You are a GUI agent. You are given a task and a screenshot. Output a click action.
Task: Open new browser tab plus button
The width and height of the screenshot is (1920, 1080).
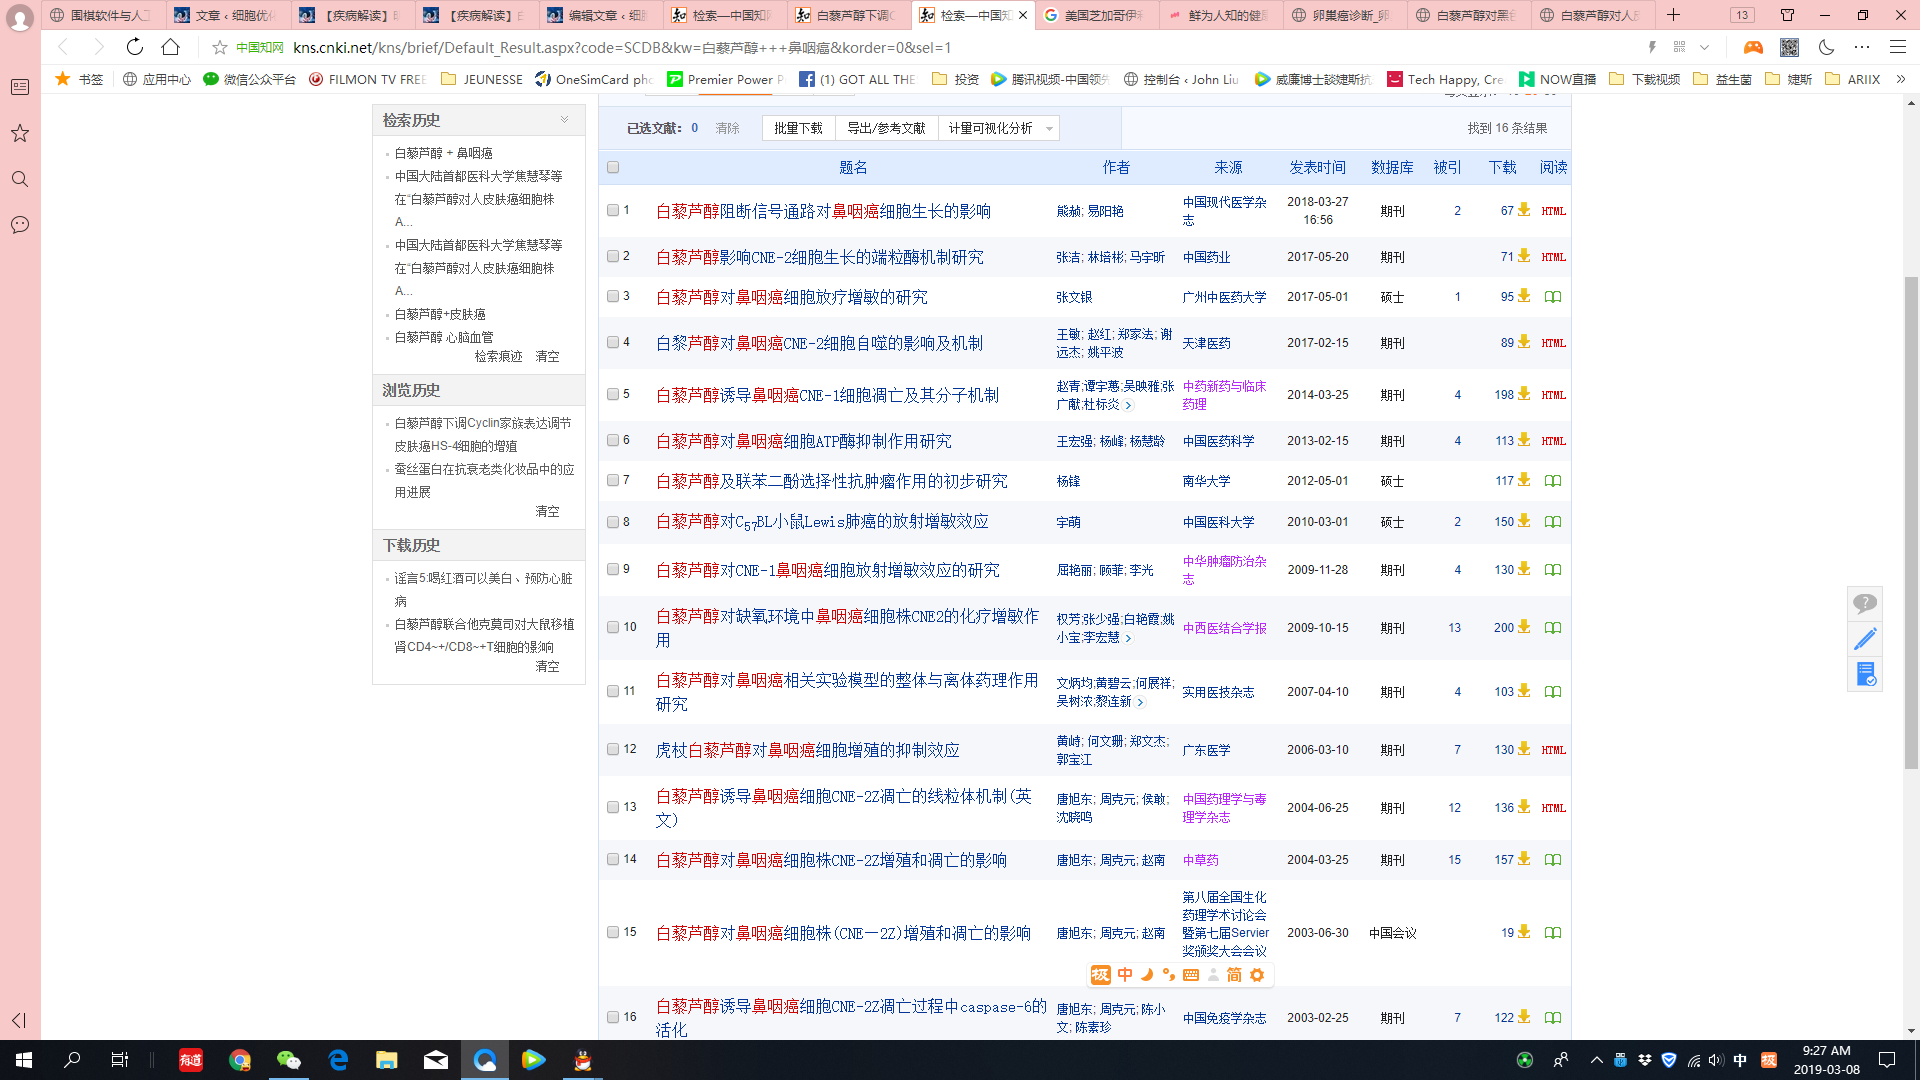coord(1673,15)
